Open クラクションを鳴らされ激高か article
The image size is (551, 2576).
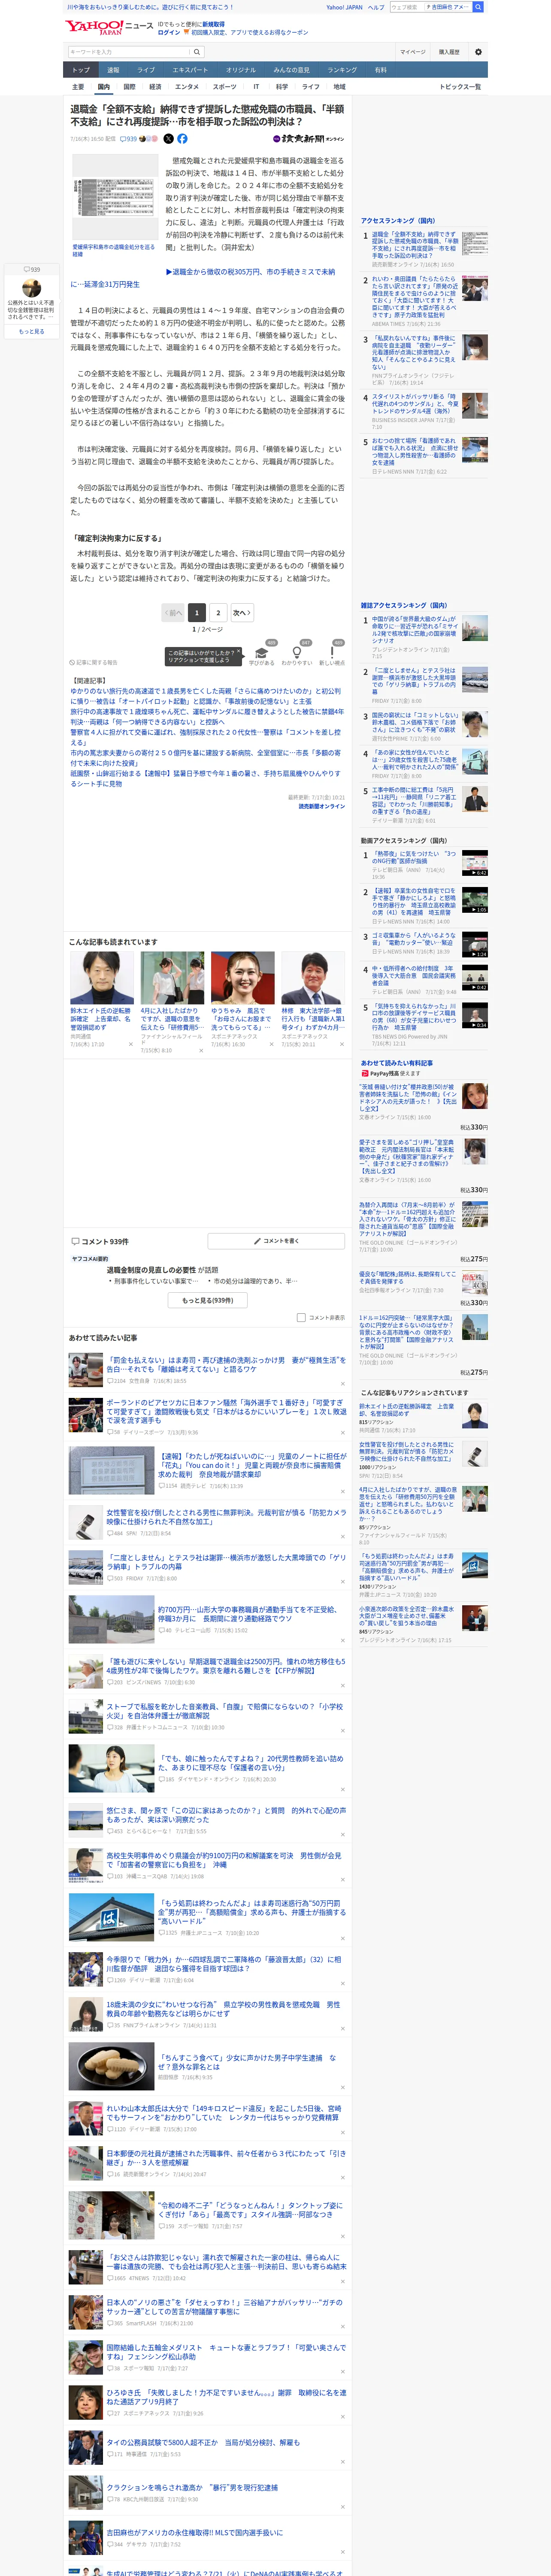tap(192, 2487)
